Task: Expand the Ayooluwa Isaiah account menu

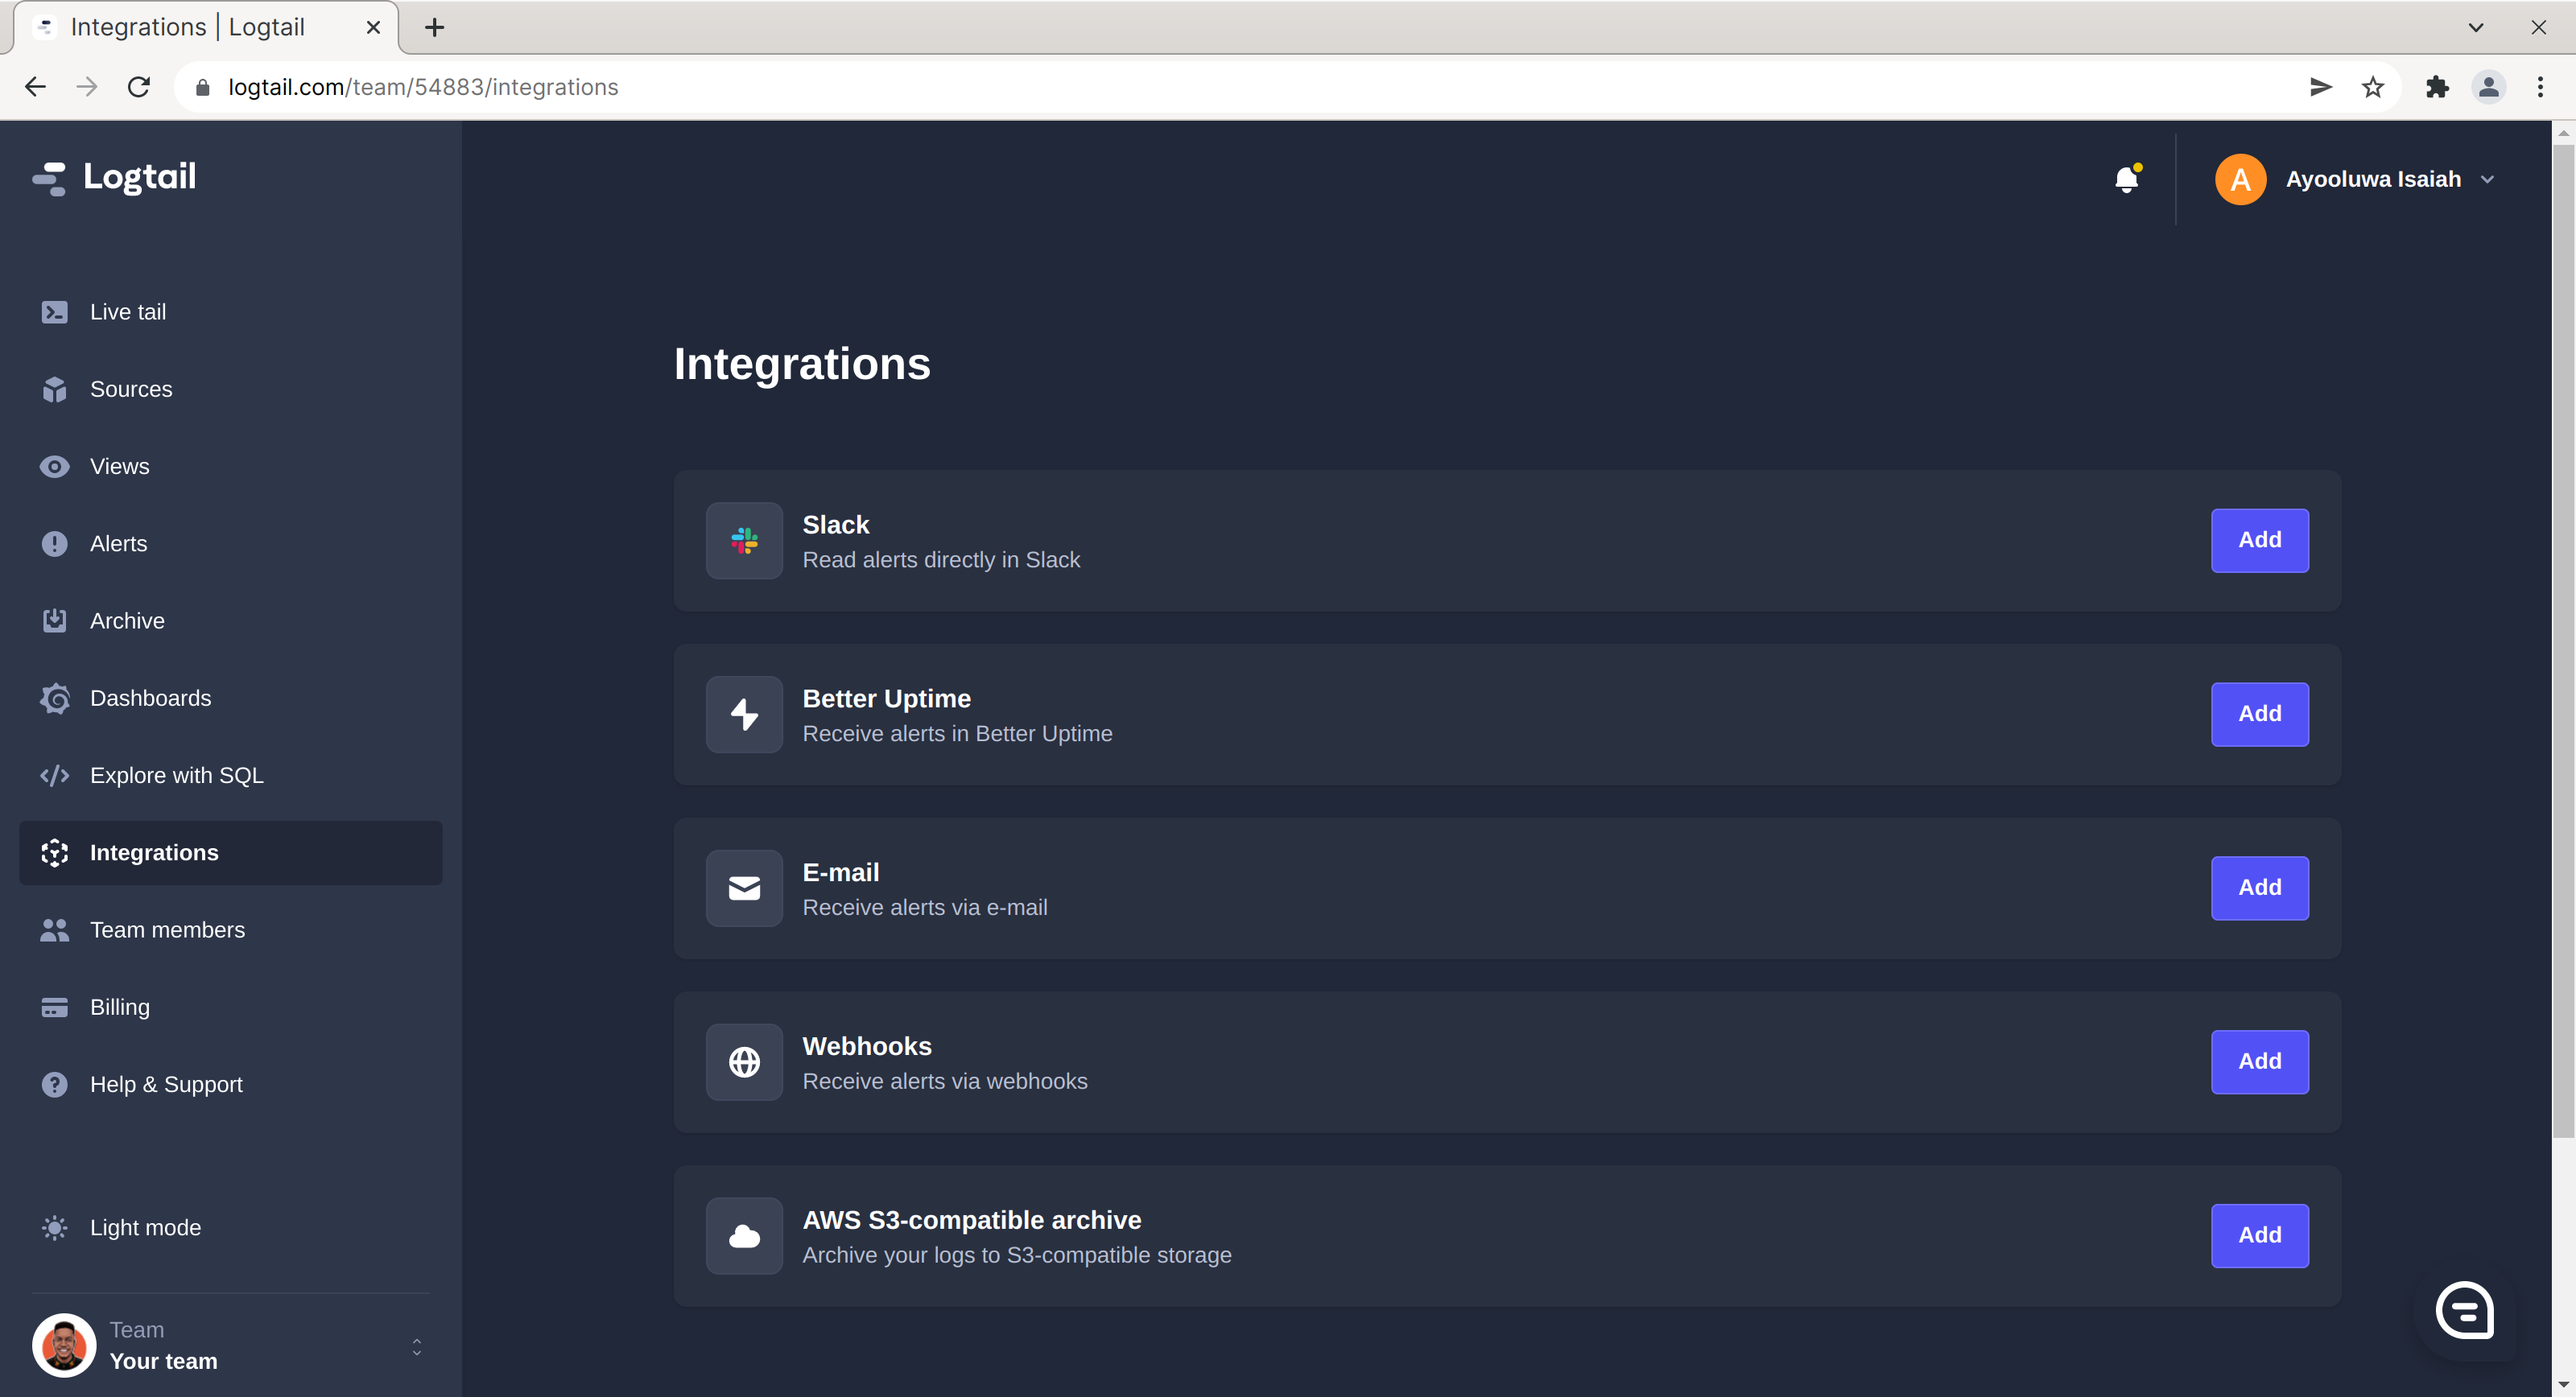Action: pyautogui.click(x=2488, y=179)
